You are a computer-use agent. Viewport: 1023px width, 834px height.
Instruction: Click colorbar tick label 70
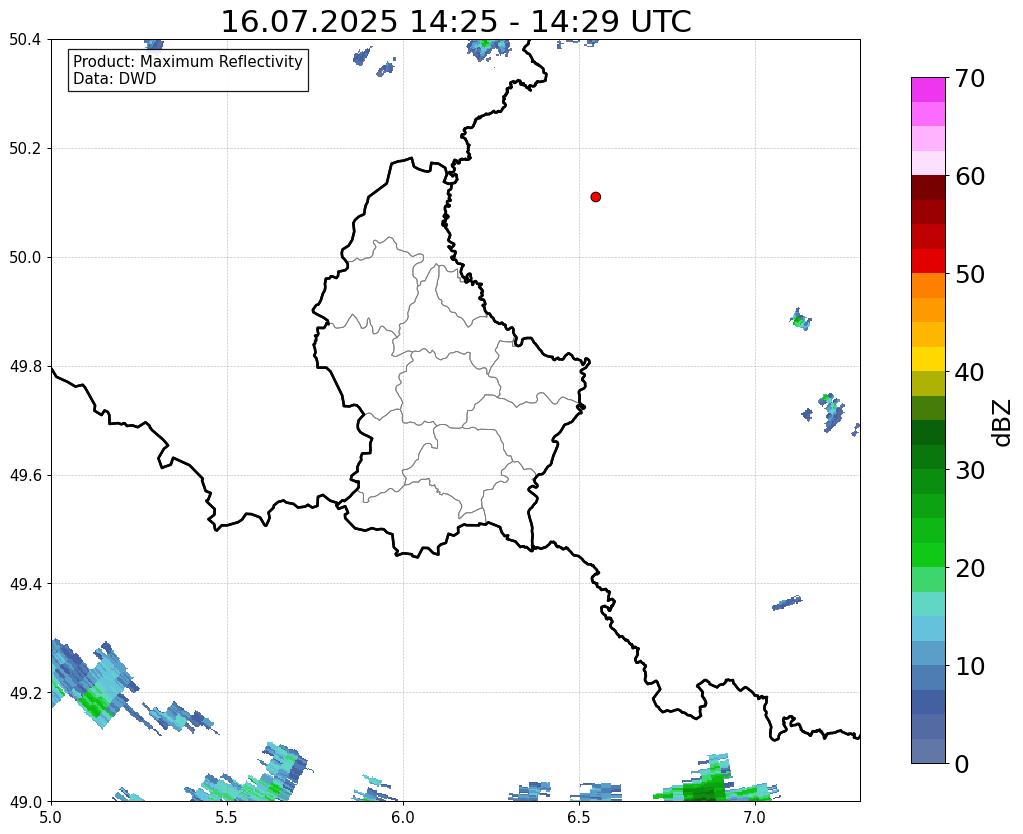click(970, 78)
